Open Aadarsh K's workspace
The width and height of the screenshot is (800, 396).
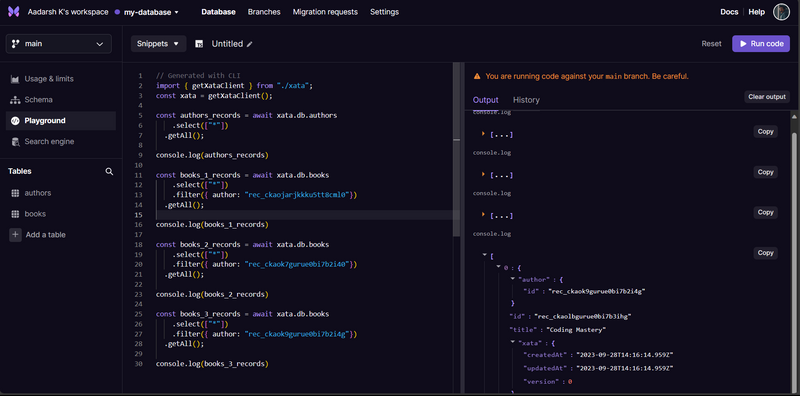point(68,12)
